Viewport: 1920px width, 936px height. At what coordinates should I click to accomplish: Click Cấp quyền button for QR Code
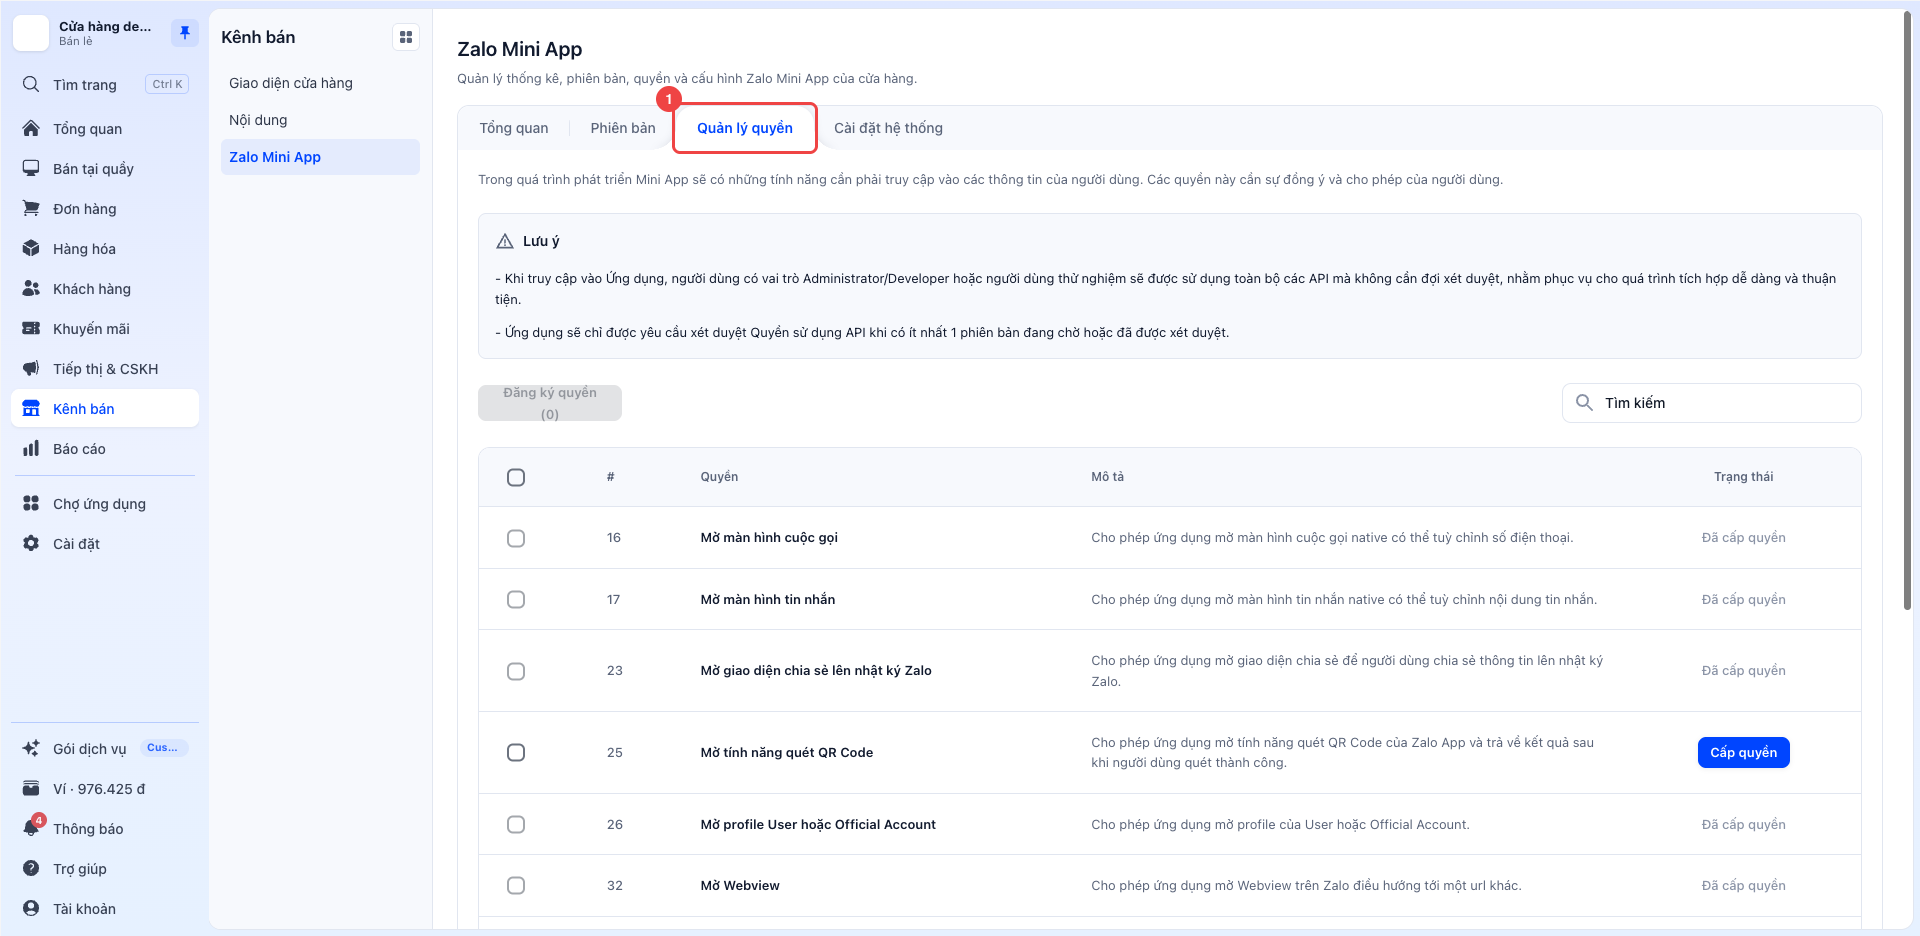point(1743,752)
